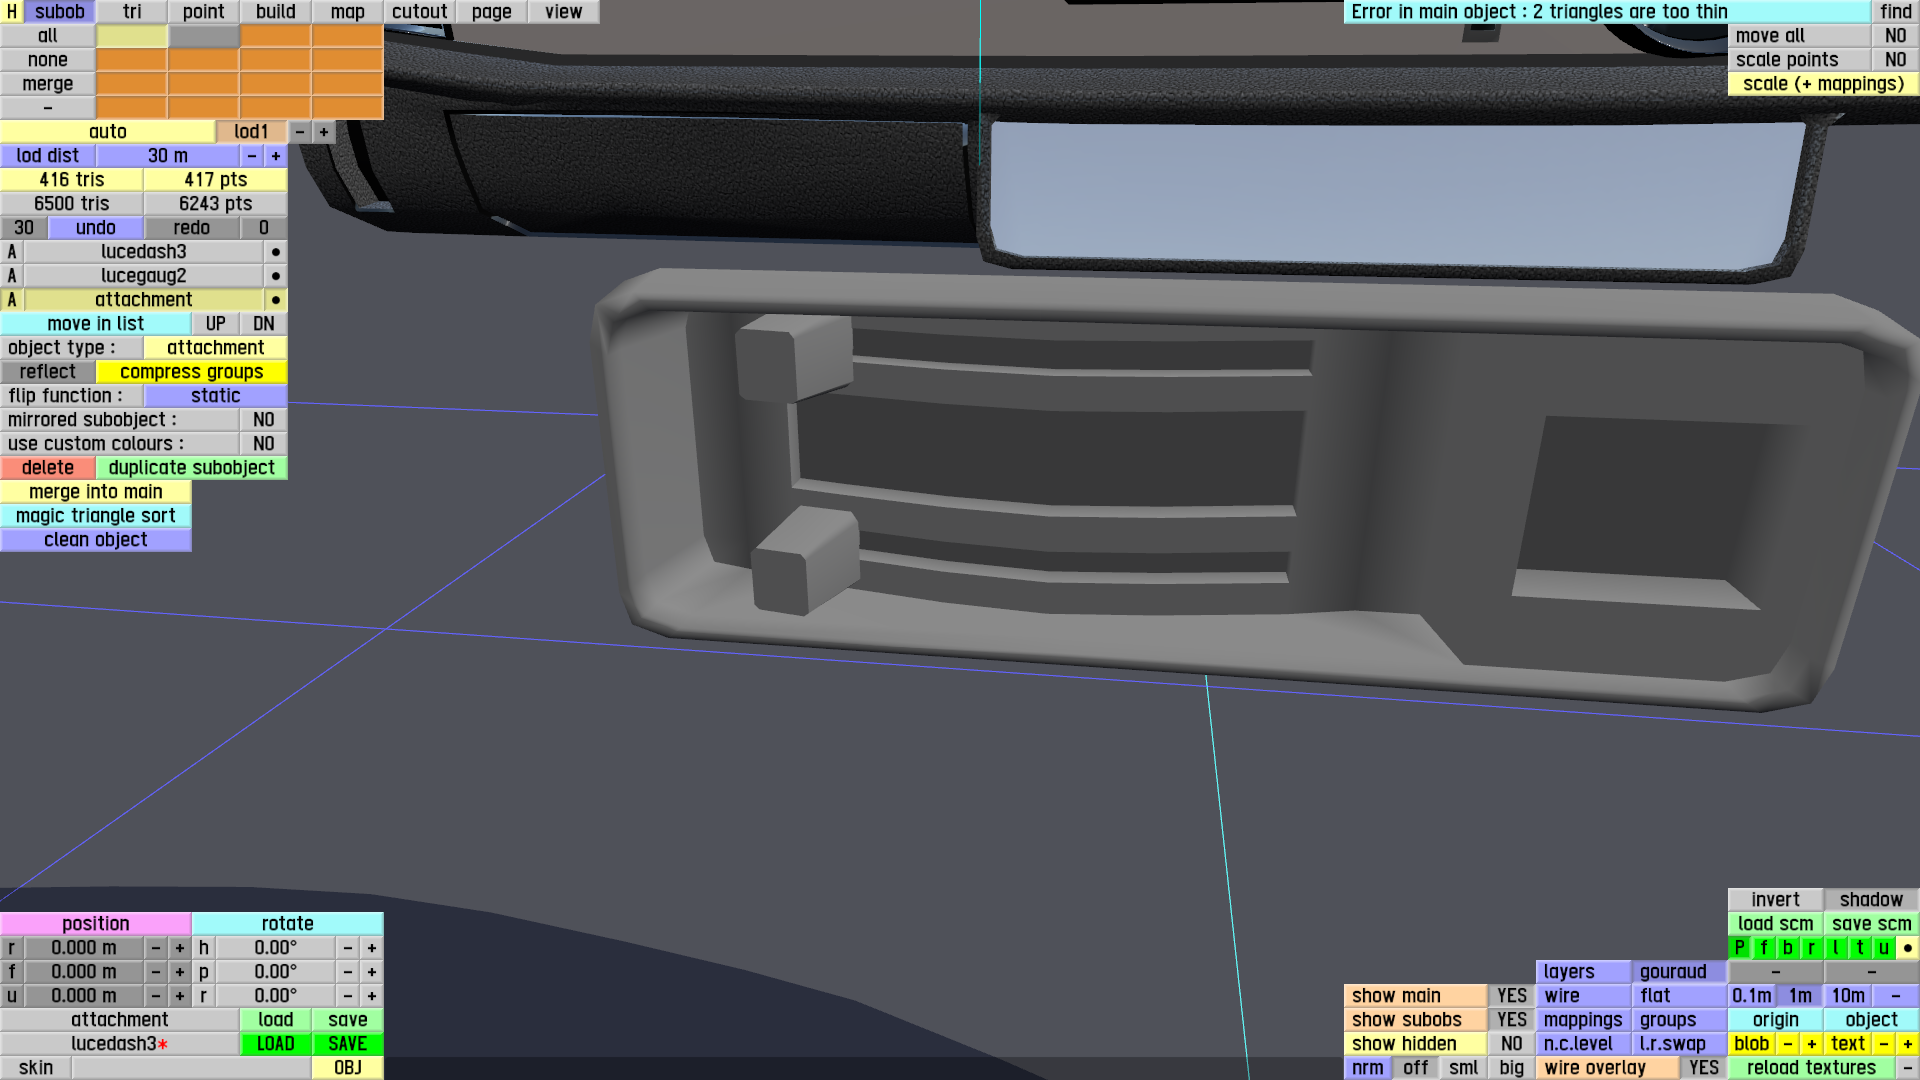Click the yellow dot next to 'u'
The image size is (1920, 1080).
pos(1908,948)
